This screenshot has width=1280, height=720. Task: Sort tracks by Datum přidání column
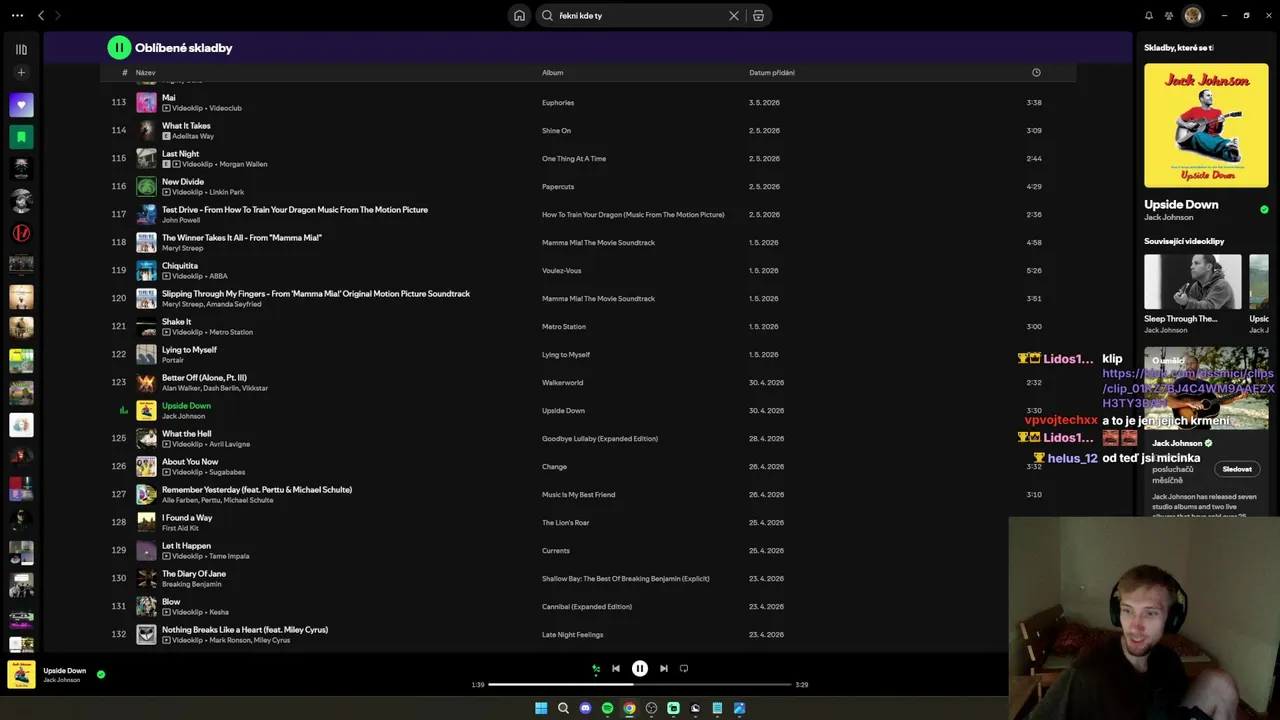pyautogui.click(x=772, y=72)
